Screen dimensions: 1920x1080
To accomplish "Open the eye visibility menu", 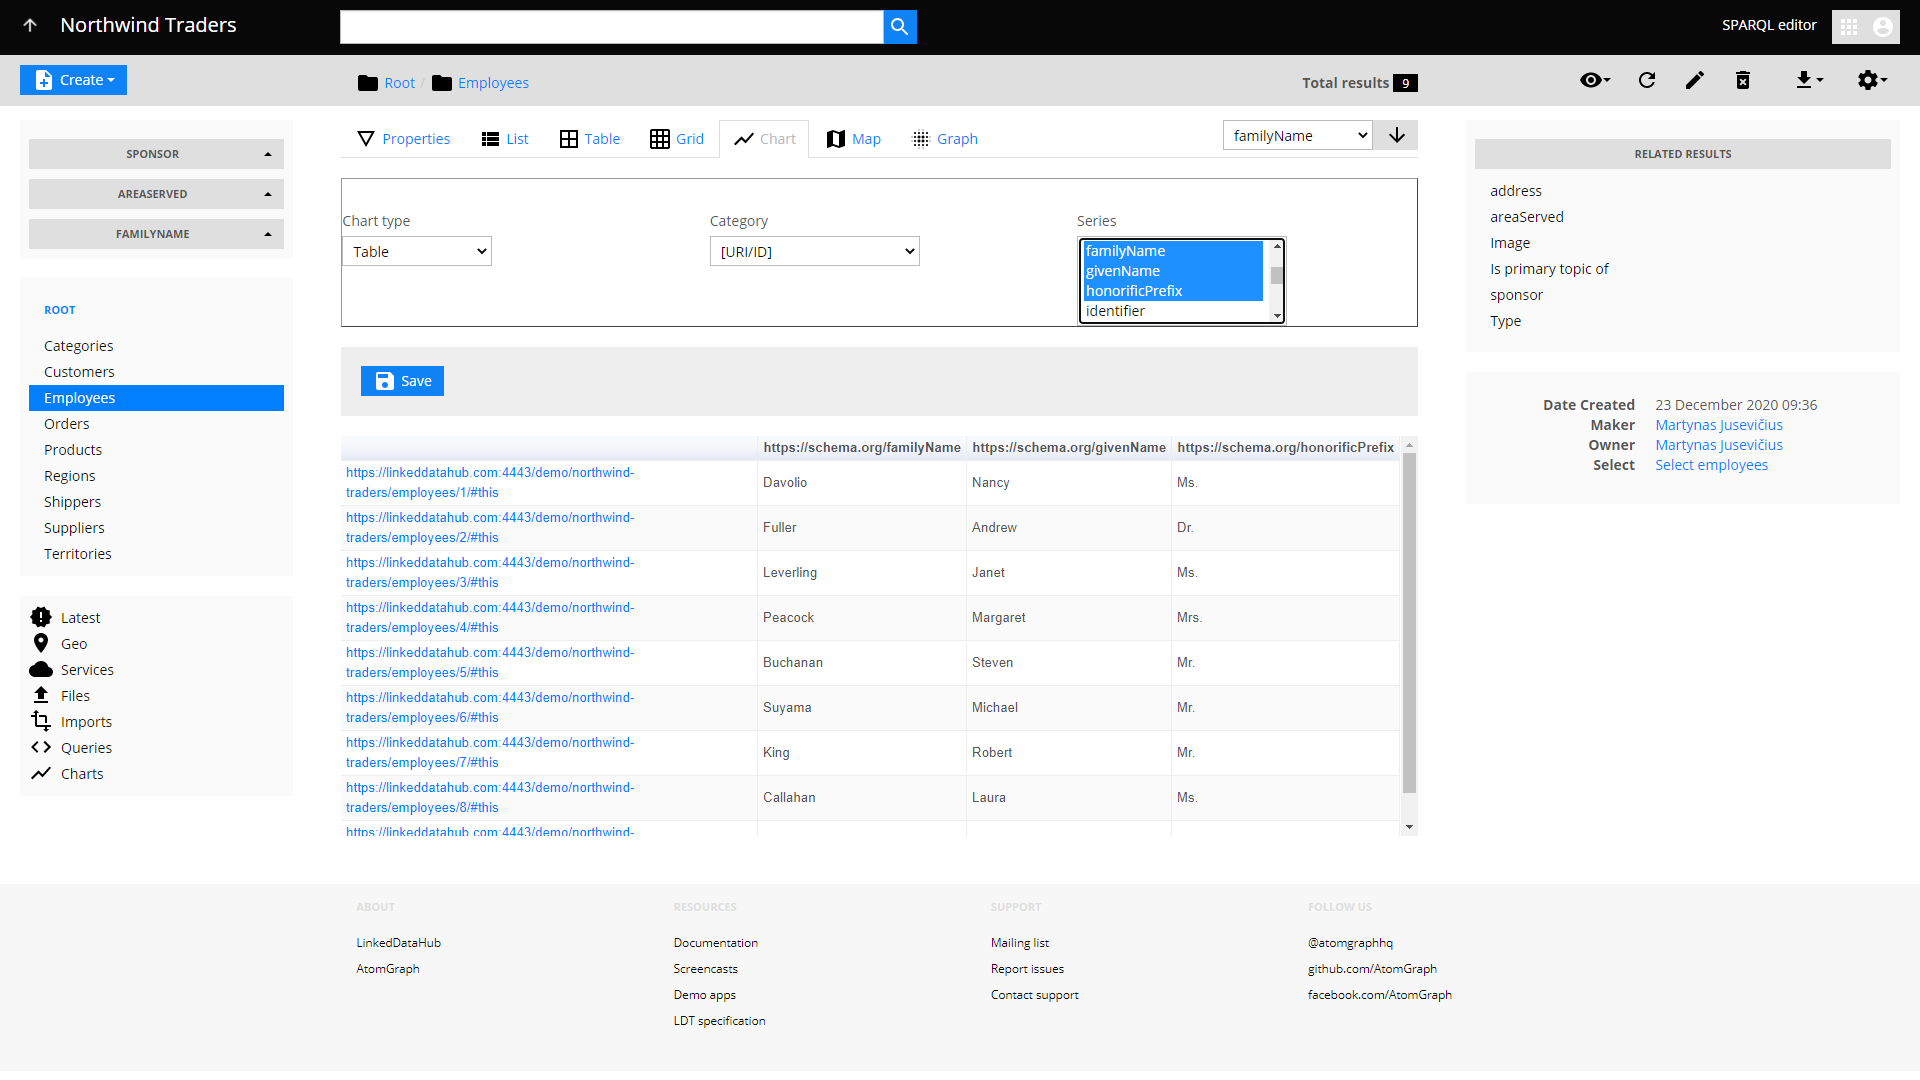I will pyautogui.click(x=1594, y=80).
